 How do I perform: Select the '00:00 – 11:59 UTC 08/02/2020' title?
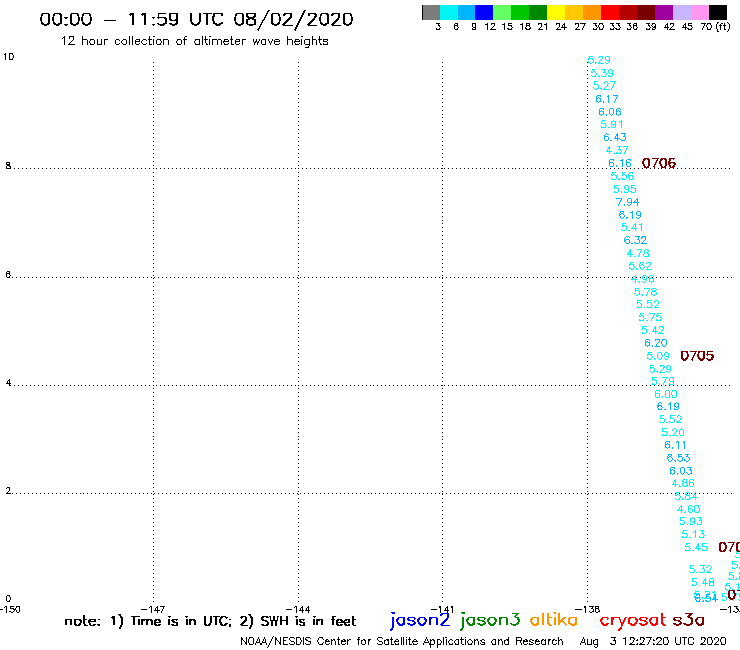196,19
